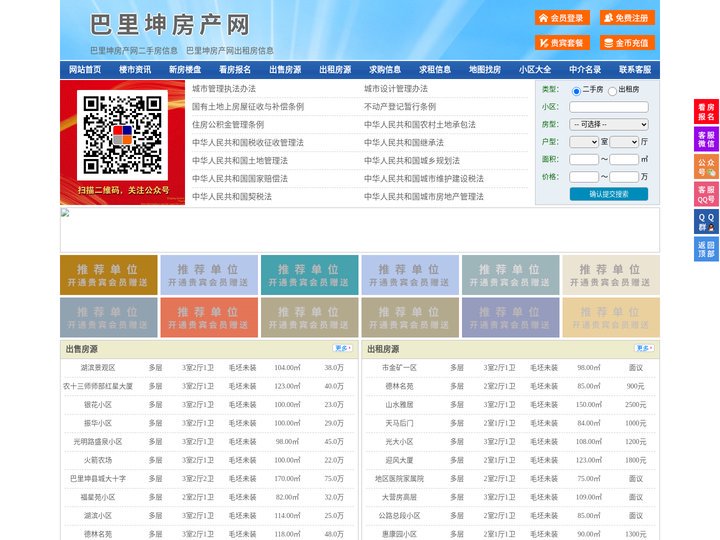Click the 免费注册 free registration button
Screen dimensions: 720x540
click(627, 18)
